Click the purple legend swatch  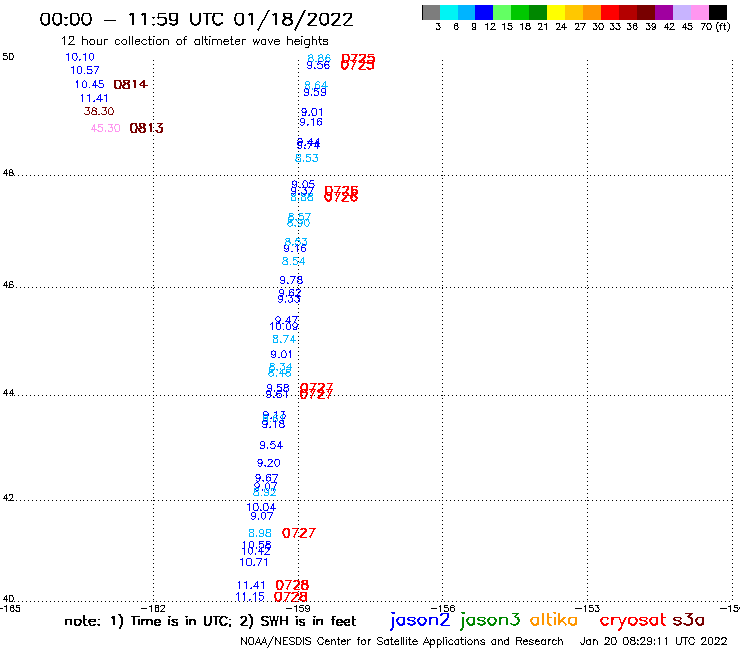tap(664, 12)
